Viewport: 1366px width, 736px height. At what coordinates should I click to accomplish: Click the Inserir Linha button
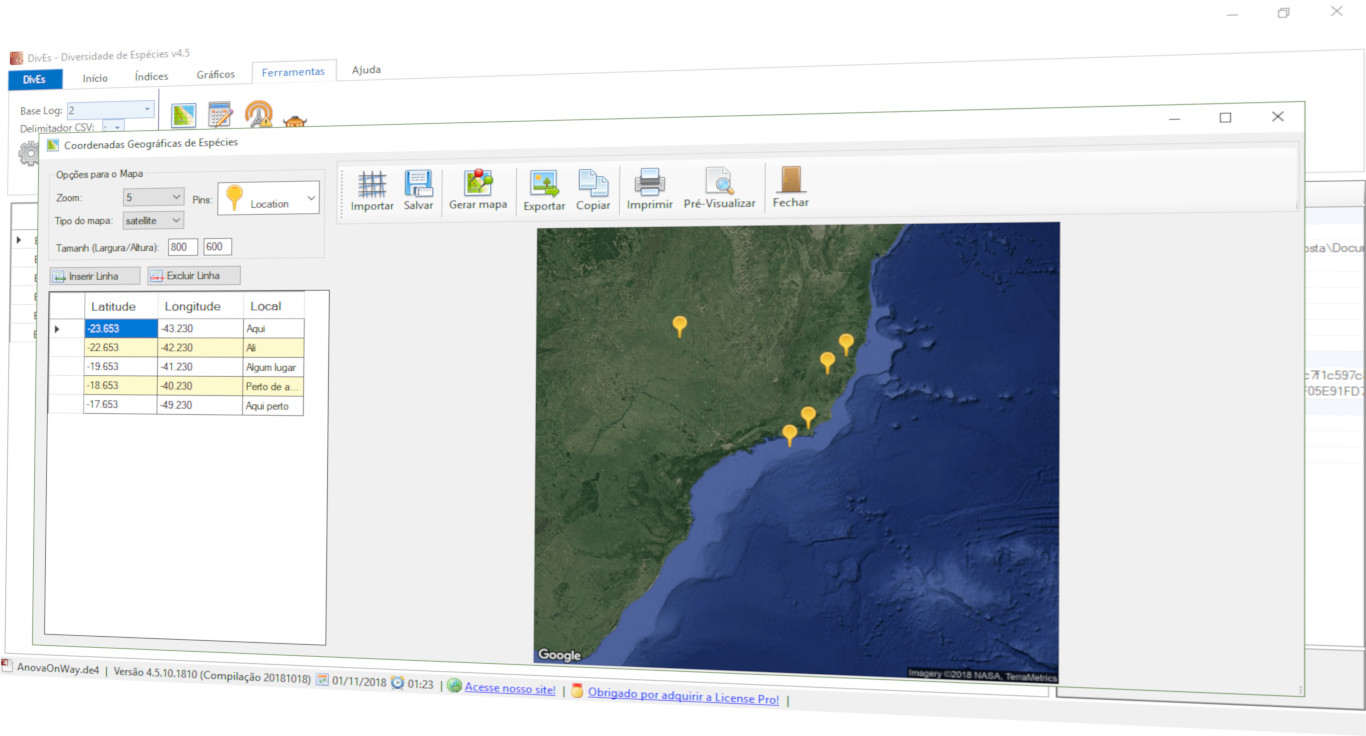click(95, 276)
